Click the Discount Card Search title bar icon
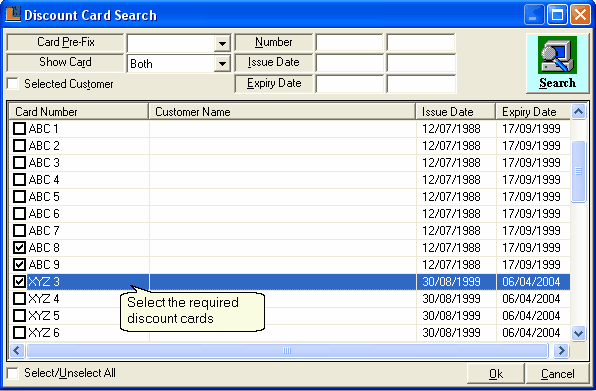 click(x=13, y=15)
